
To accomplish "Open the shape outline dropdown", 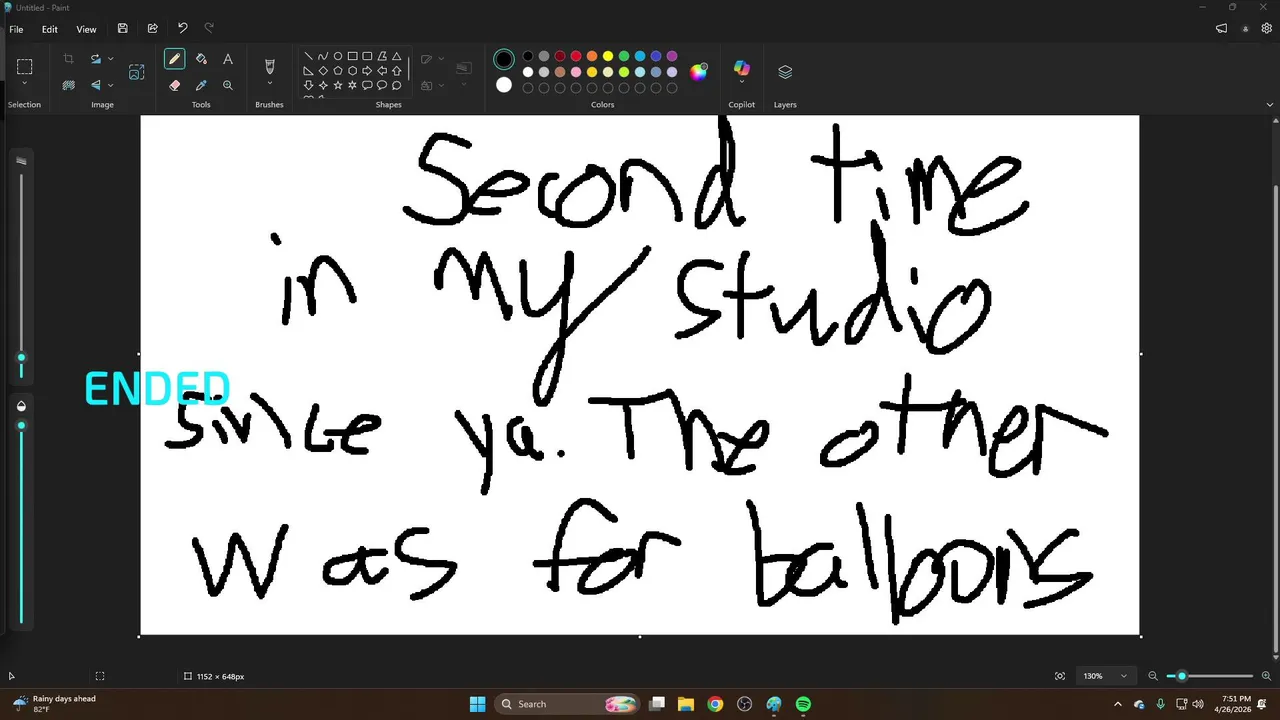I will [441, 59].
